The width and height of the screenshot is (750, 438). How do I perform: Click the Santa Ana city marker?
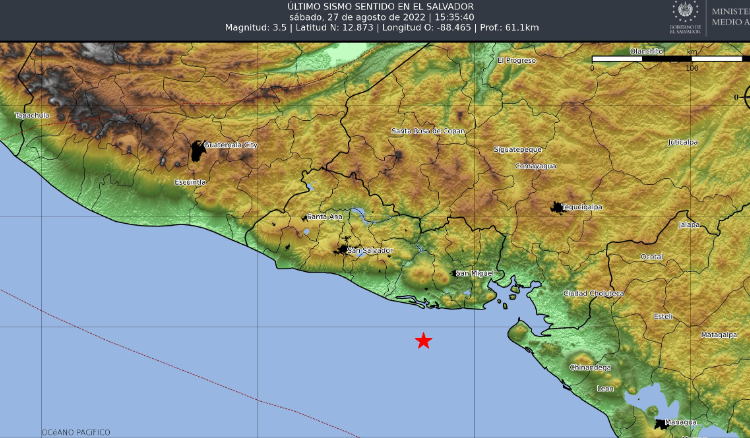(x=323, y=217)
